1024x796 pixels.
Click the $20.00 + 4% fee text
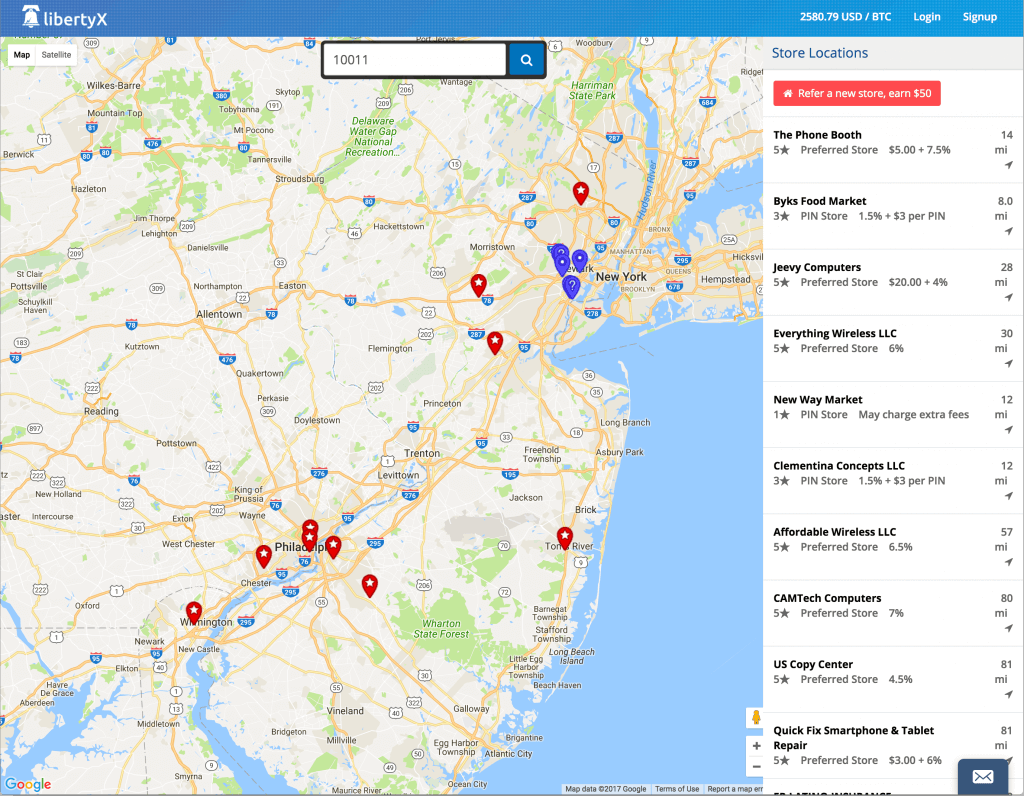pyautogui.click(x=918, y=282)
